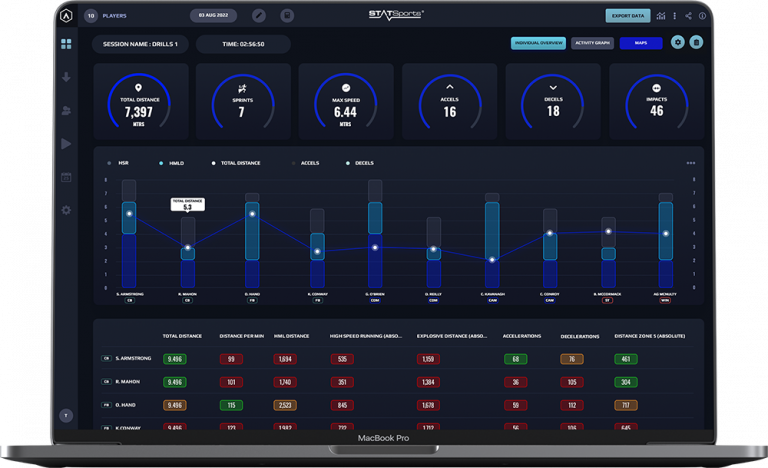Open the chart's three-dot options menu

[690, 163]
